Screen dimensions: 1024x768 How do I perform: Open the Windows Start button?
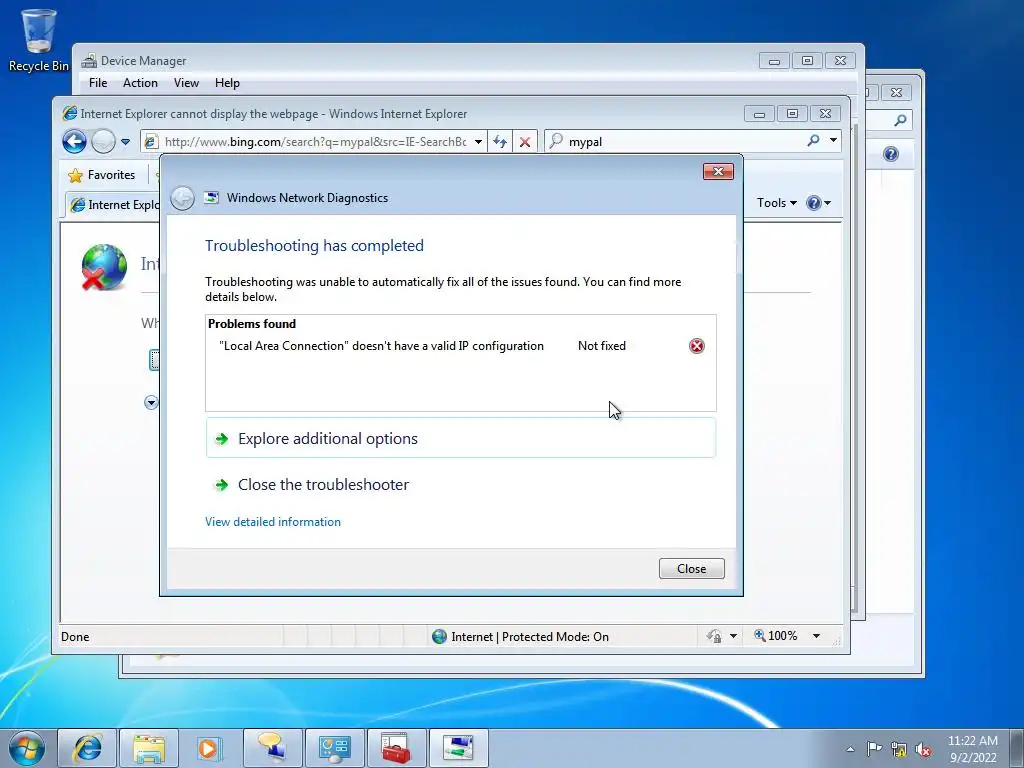(27, 748)
